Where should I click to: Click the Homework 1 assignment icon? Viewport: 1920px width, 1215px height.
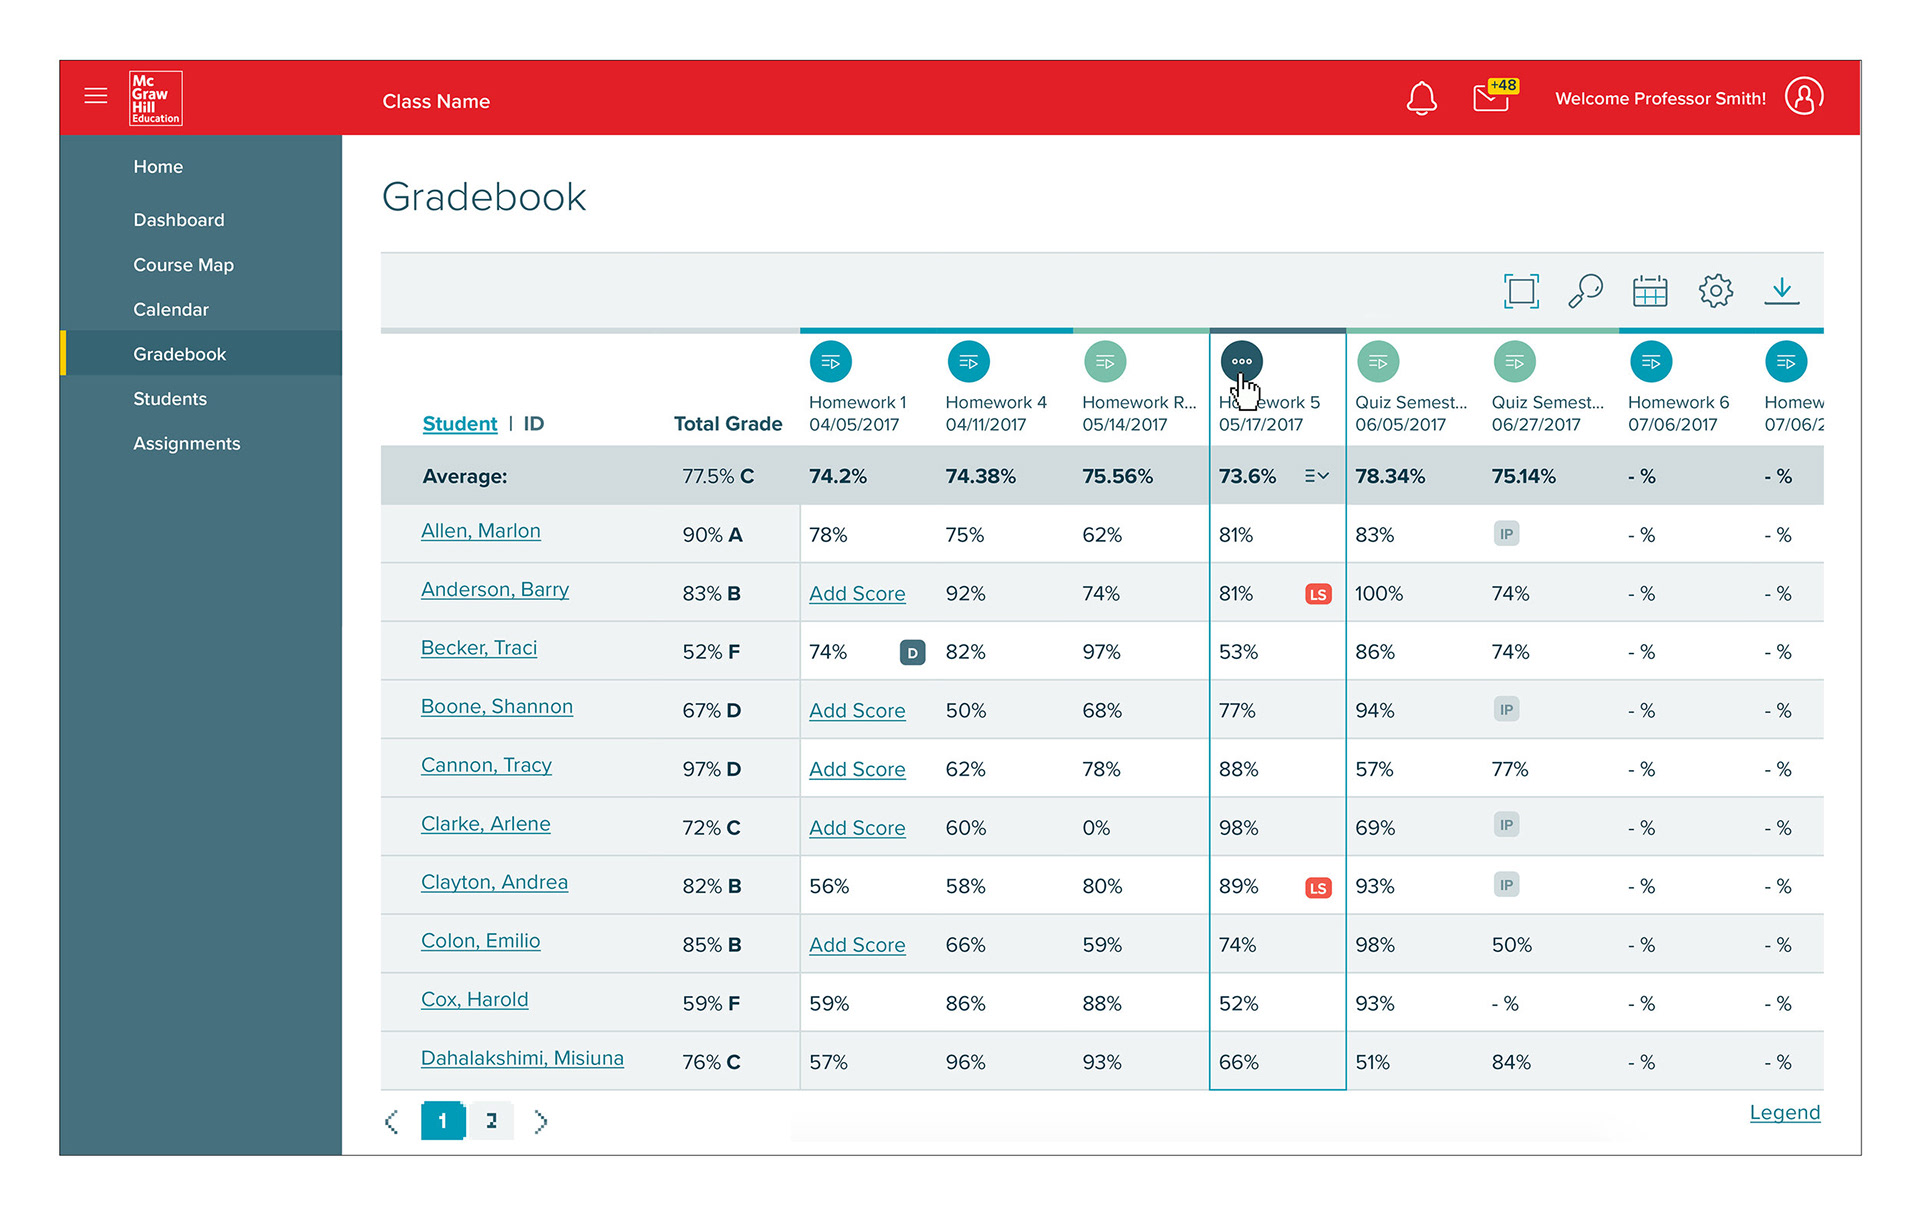pyautogui.click(x=830, y=362)
